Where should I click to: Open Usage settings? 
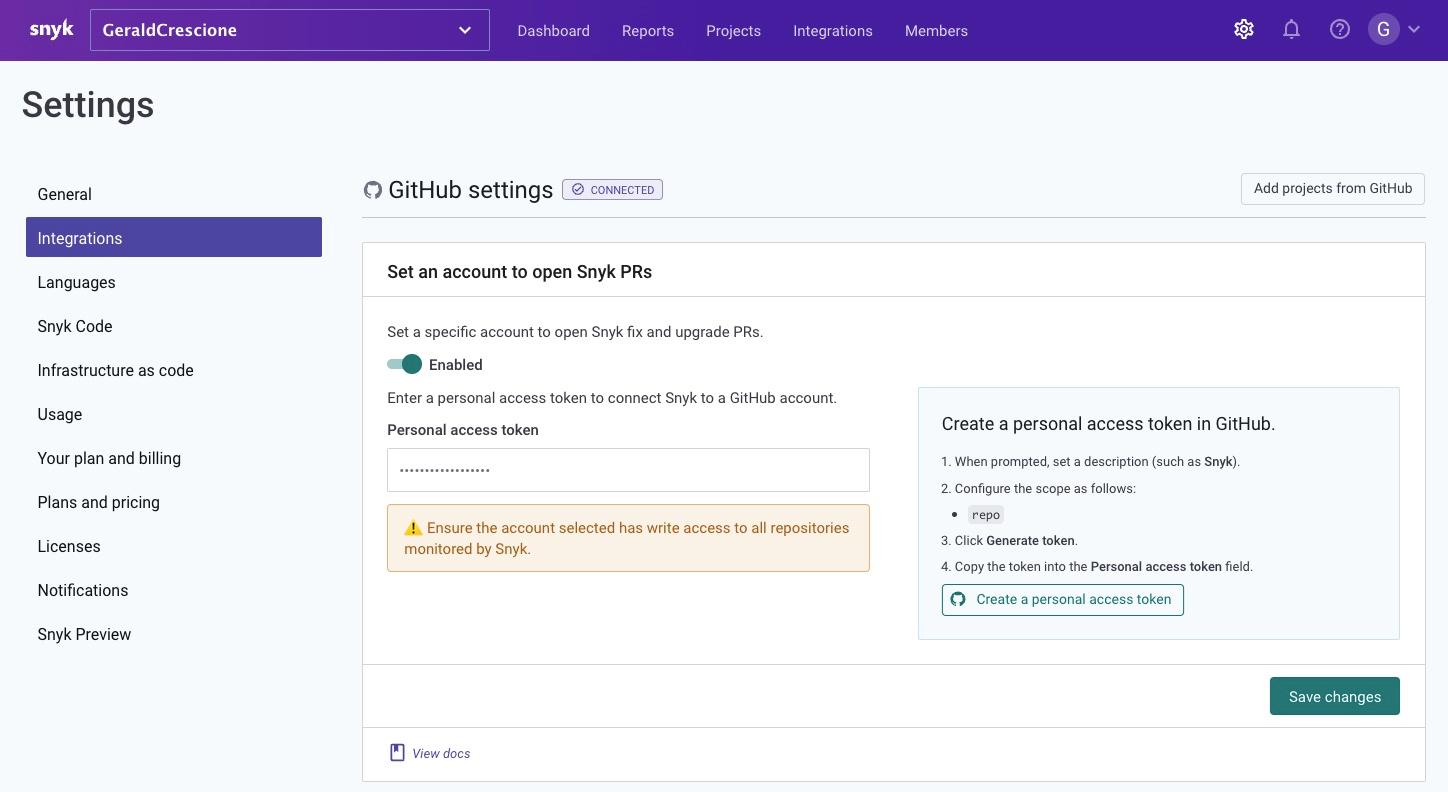point(174,414)
